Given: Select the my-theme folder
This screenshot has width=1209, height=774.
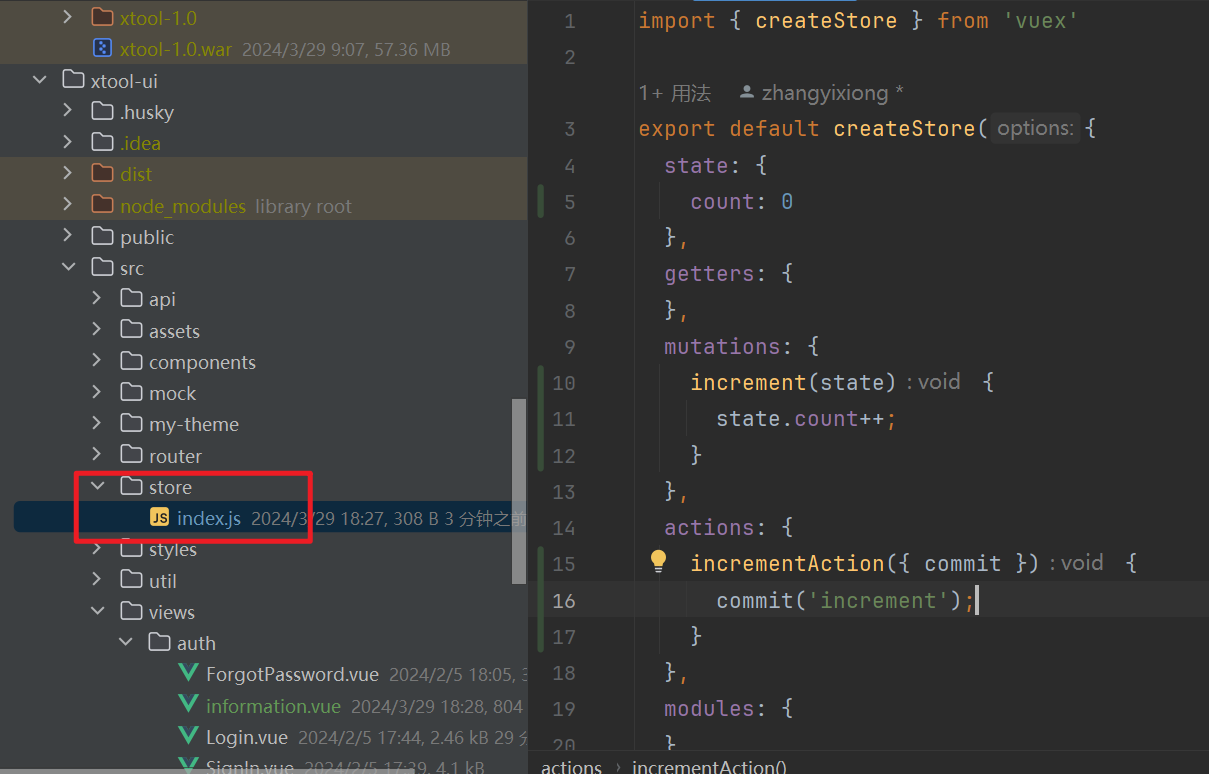Looking at the screenshot, I should pyautogui.click(x=193, y=425).
